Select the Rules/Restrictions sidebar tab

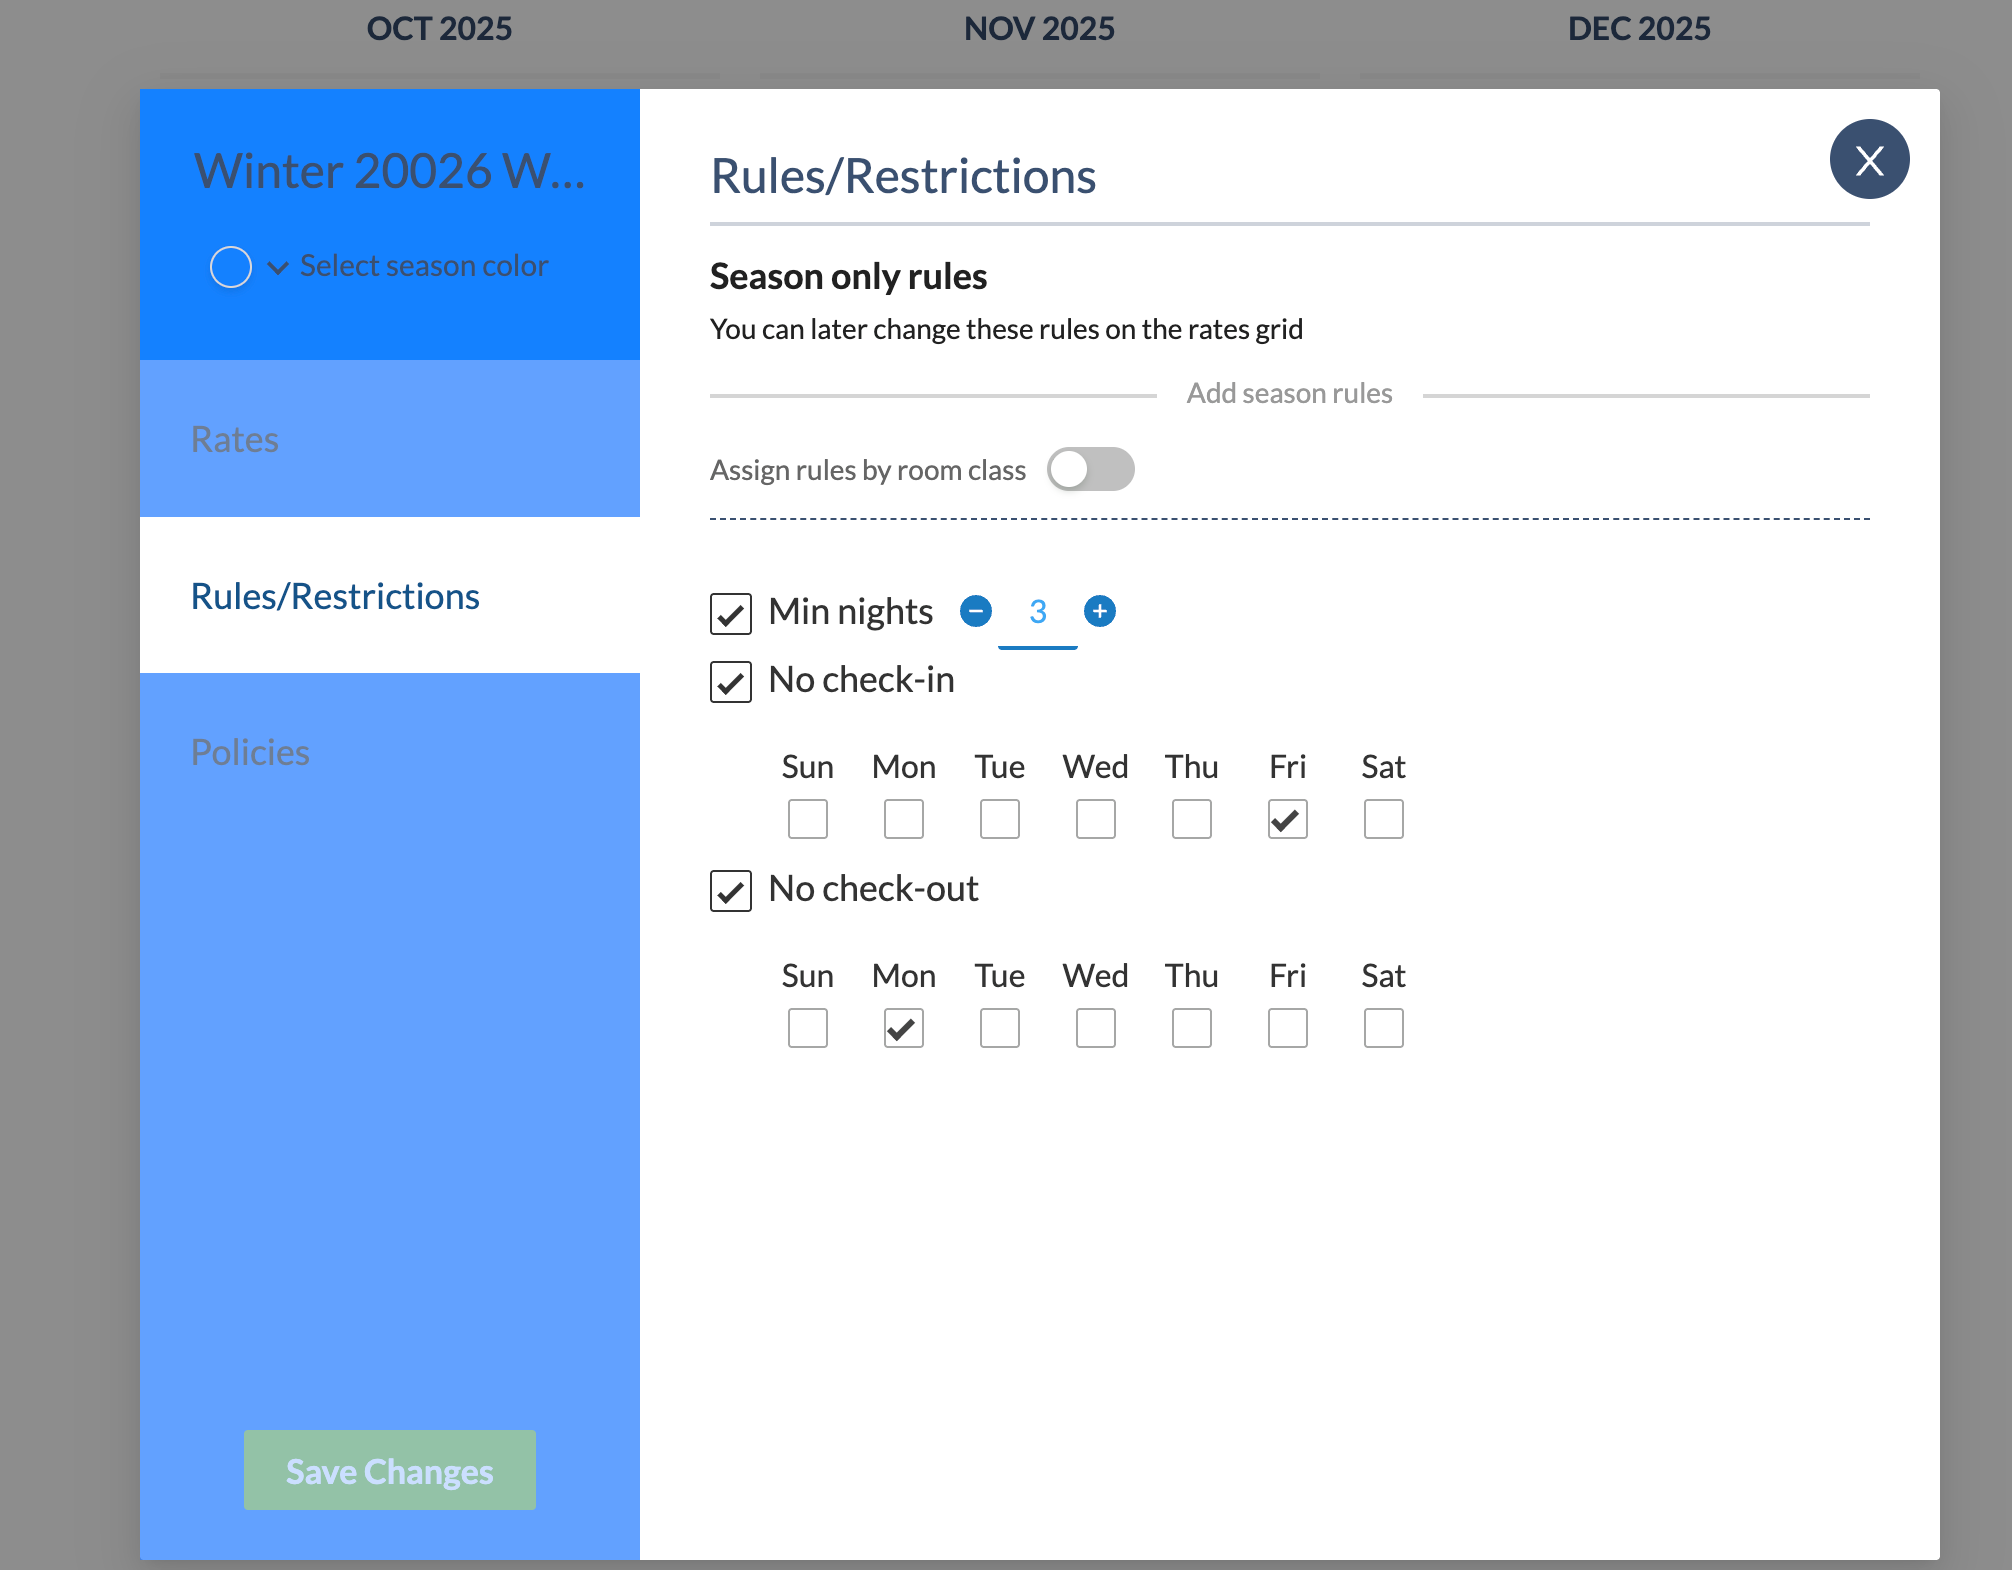336,597
